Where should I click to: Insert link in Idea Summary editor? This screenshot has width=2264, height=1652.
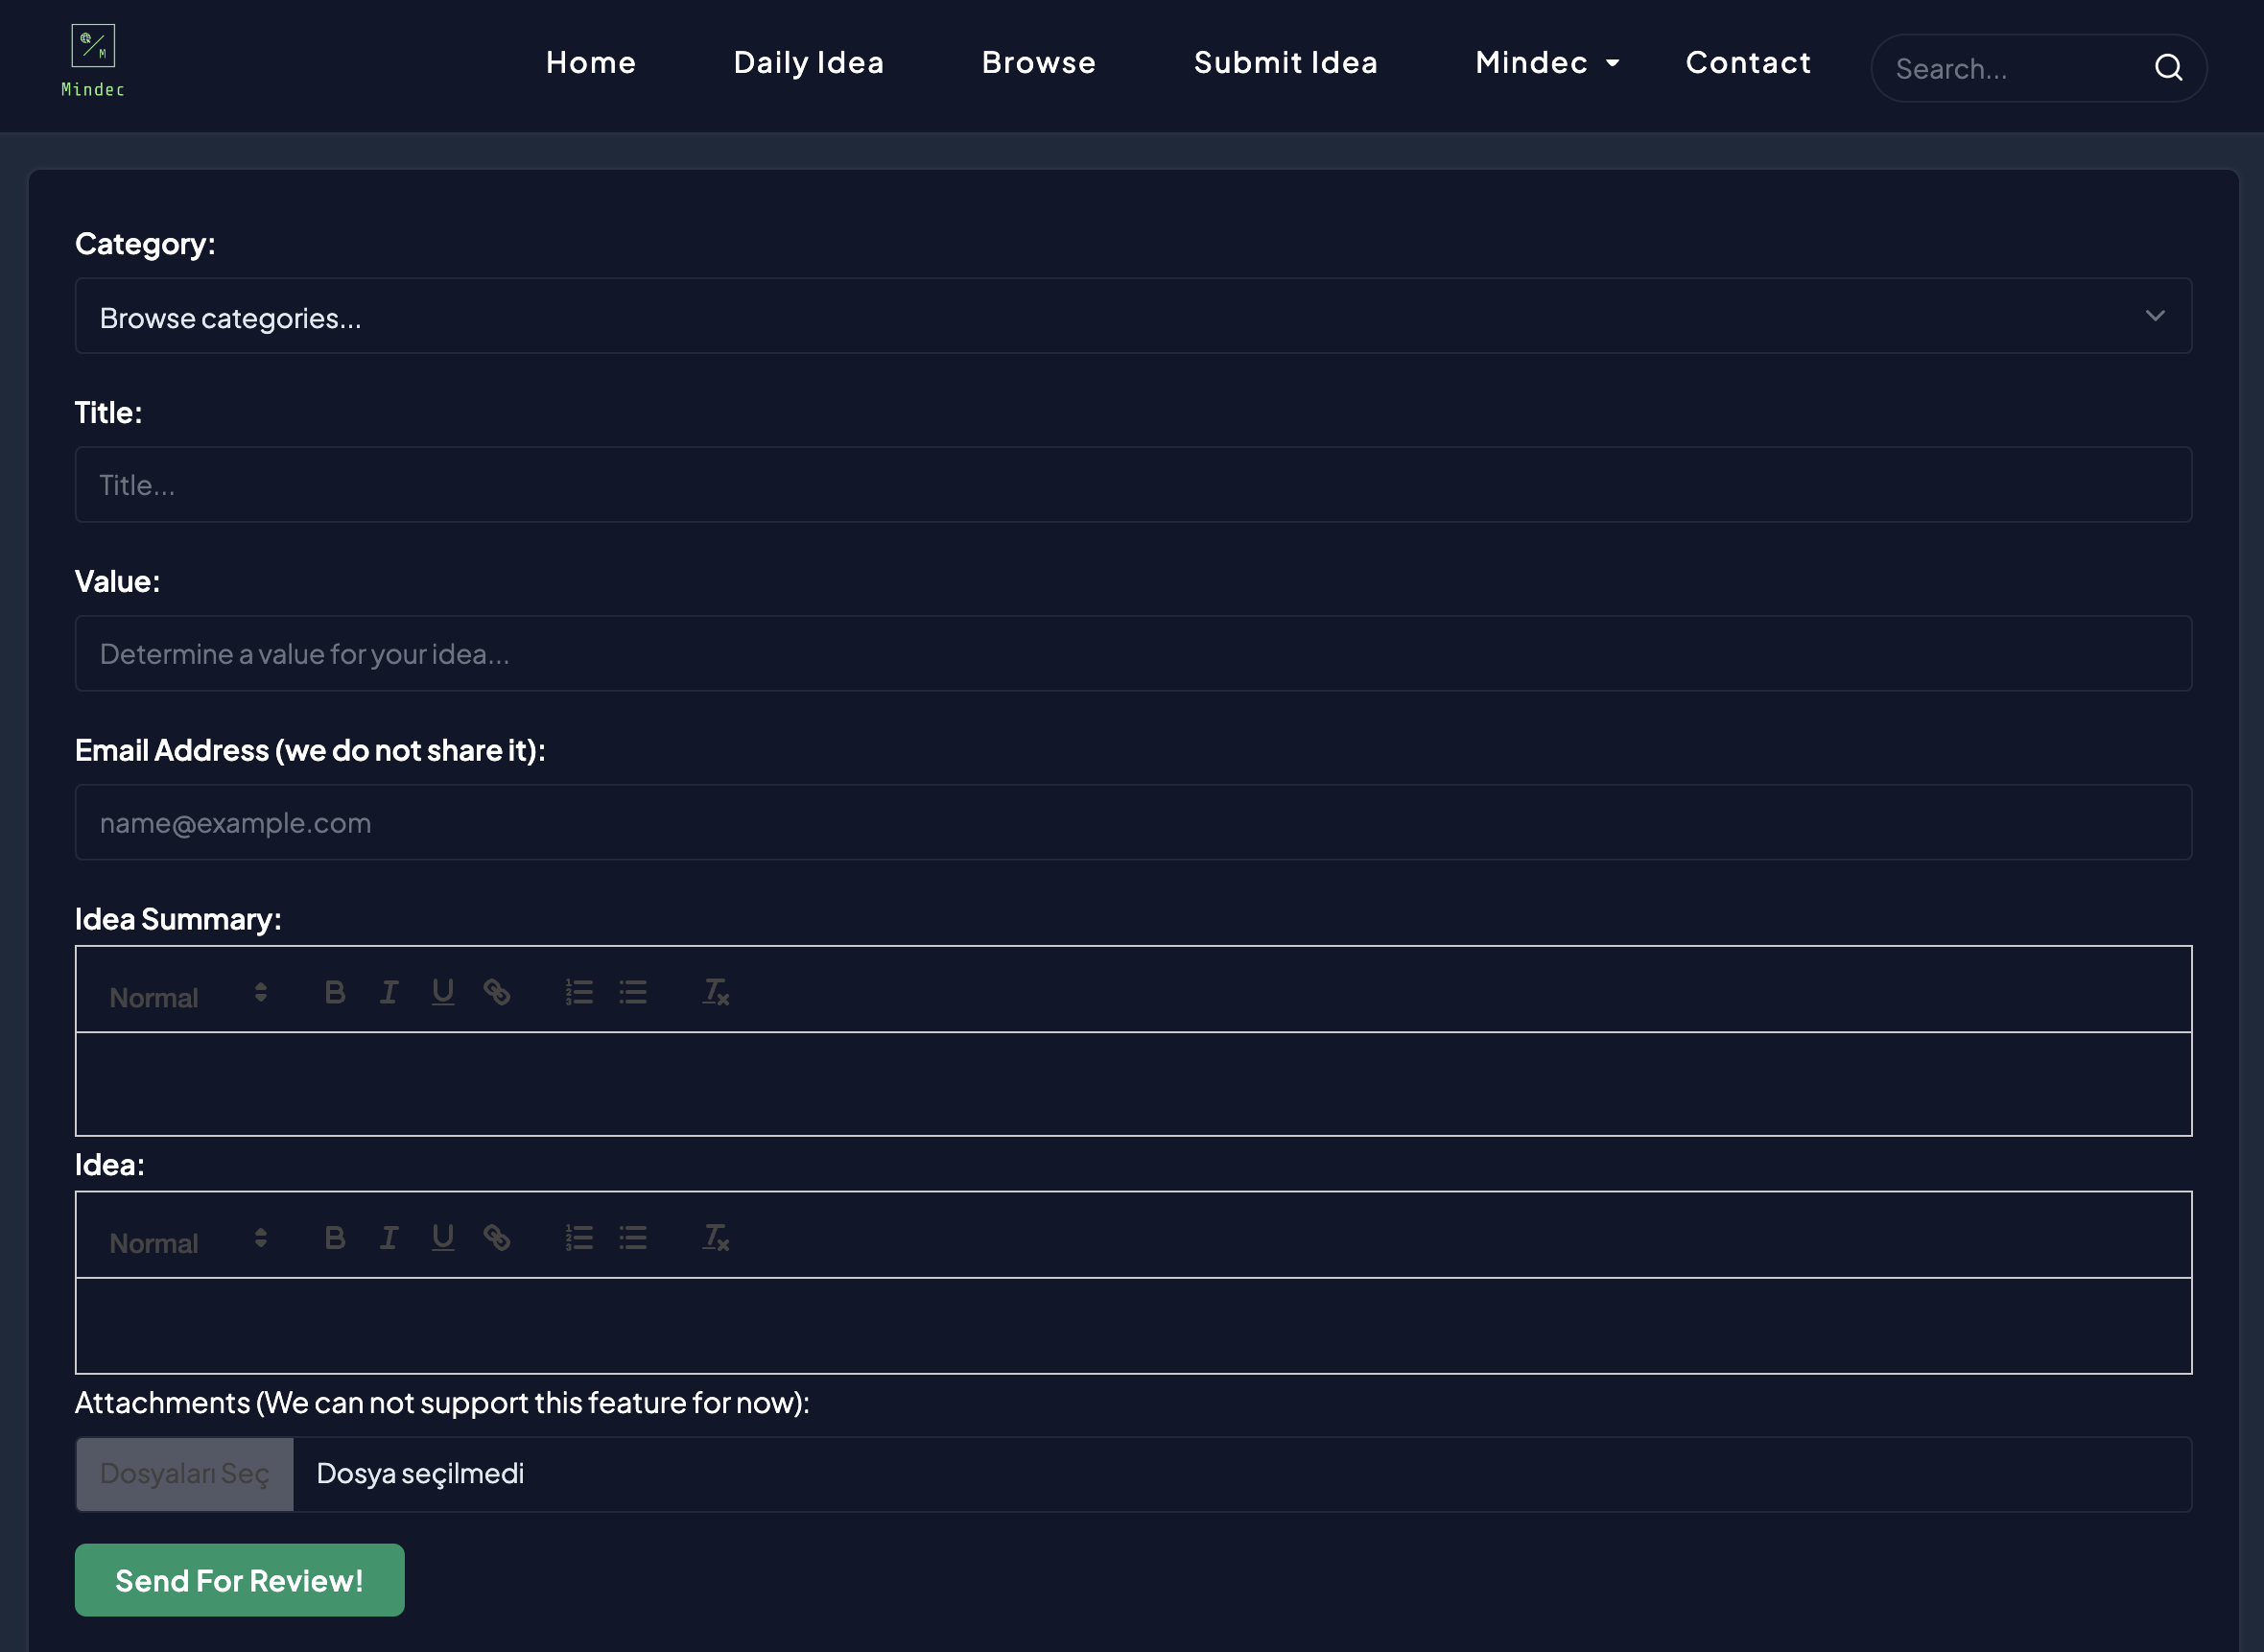(x=497, y=992)
